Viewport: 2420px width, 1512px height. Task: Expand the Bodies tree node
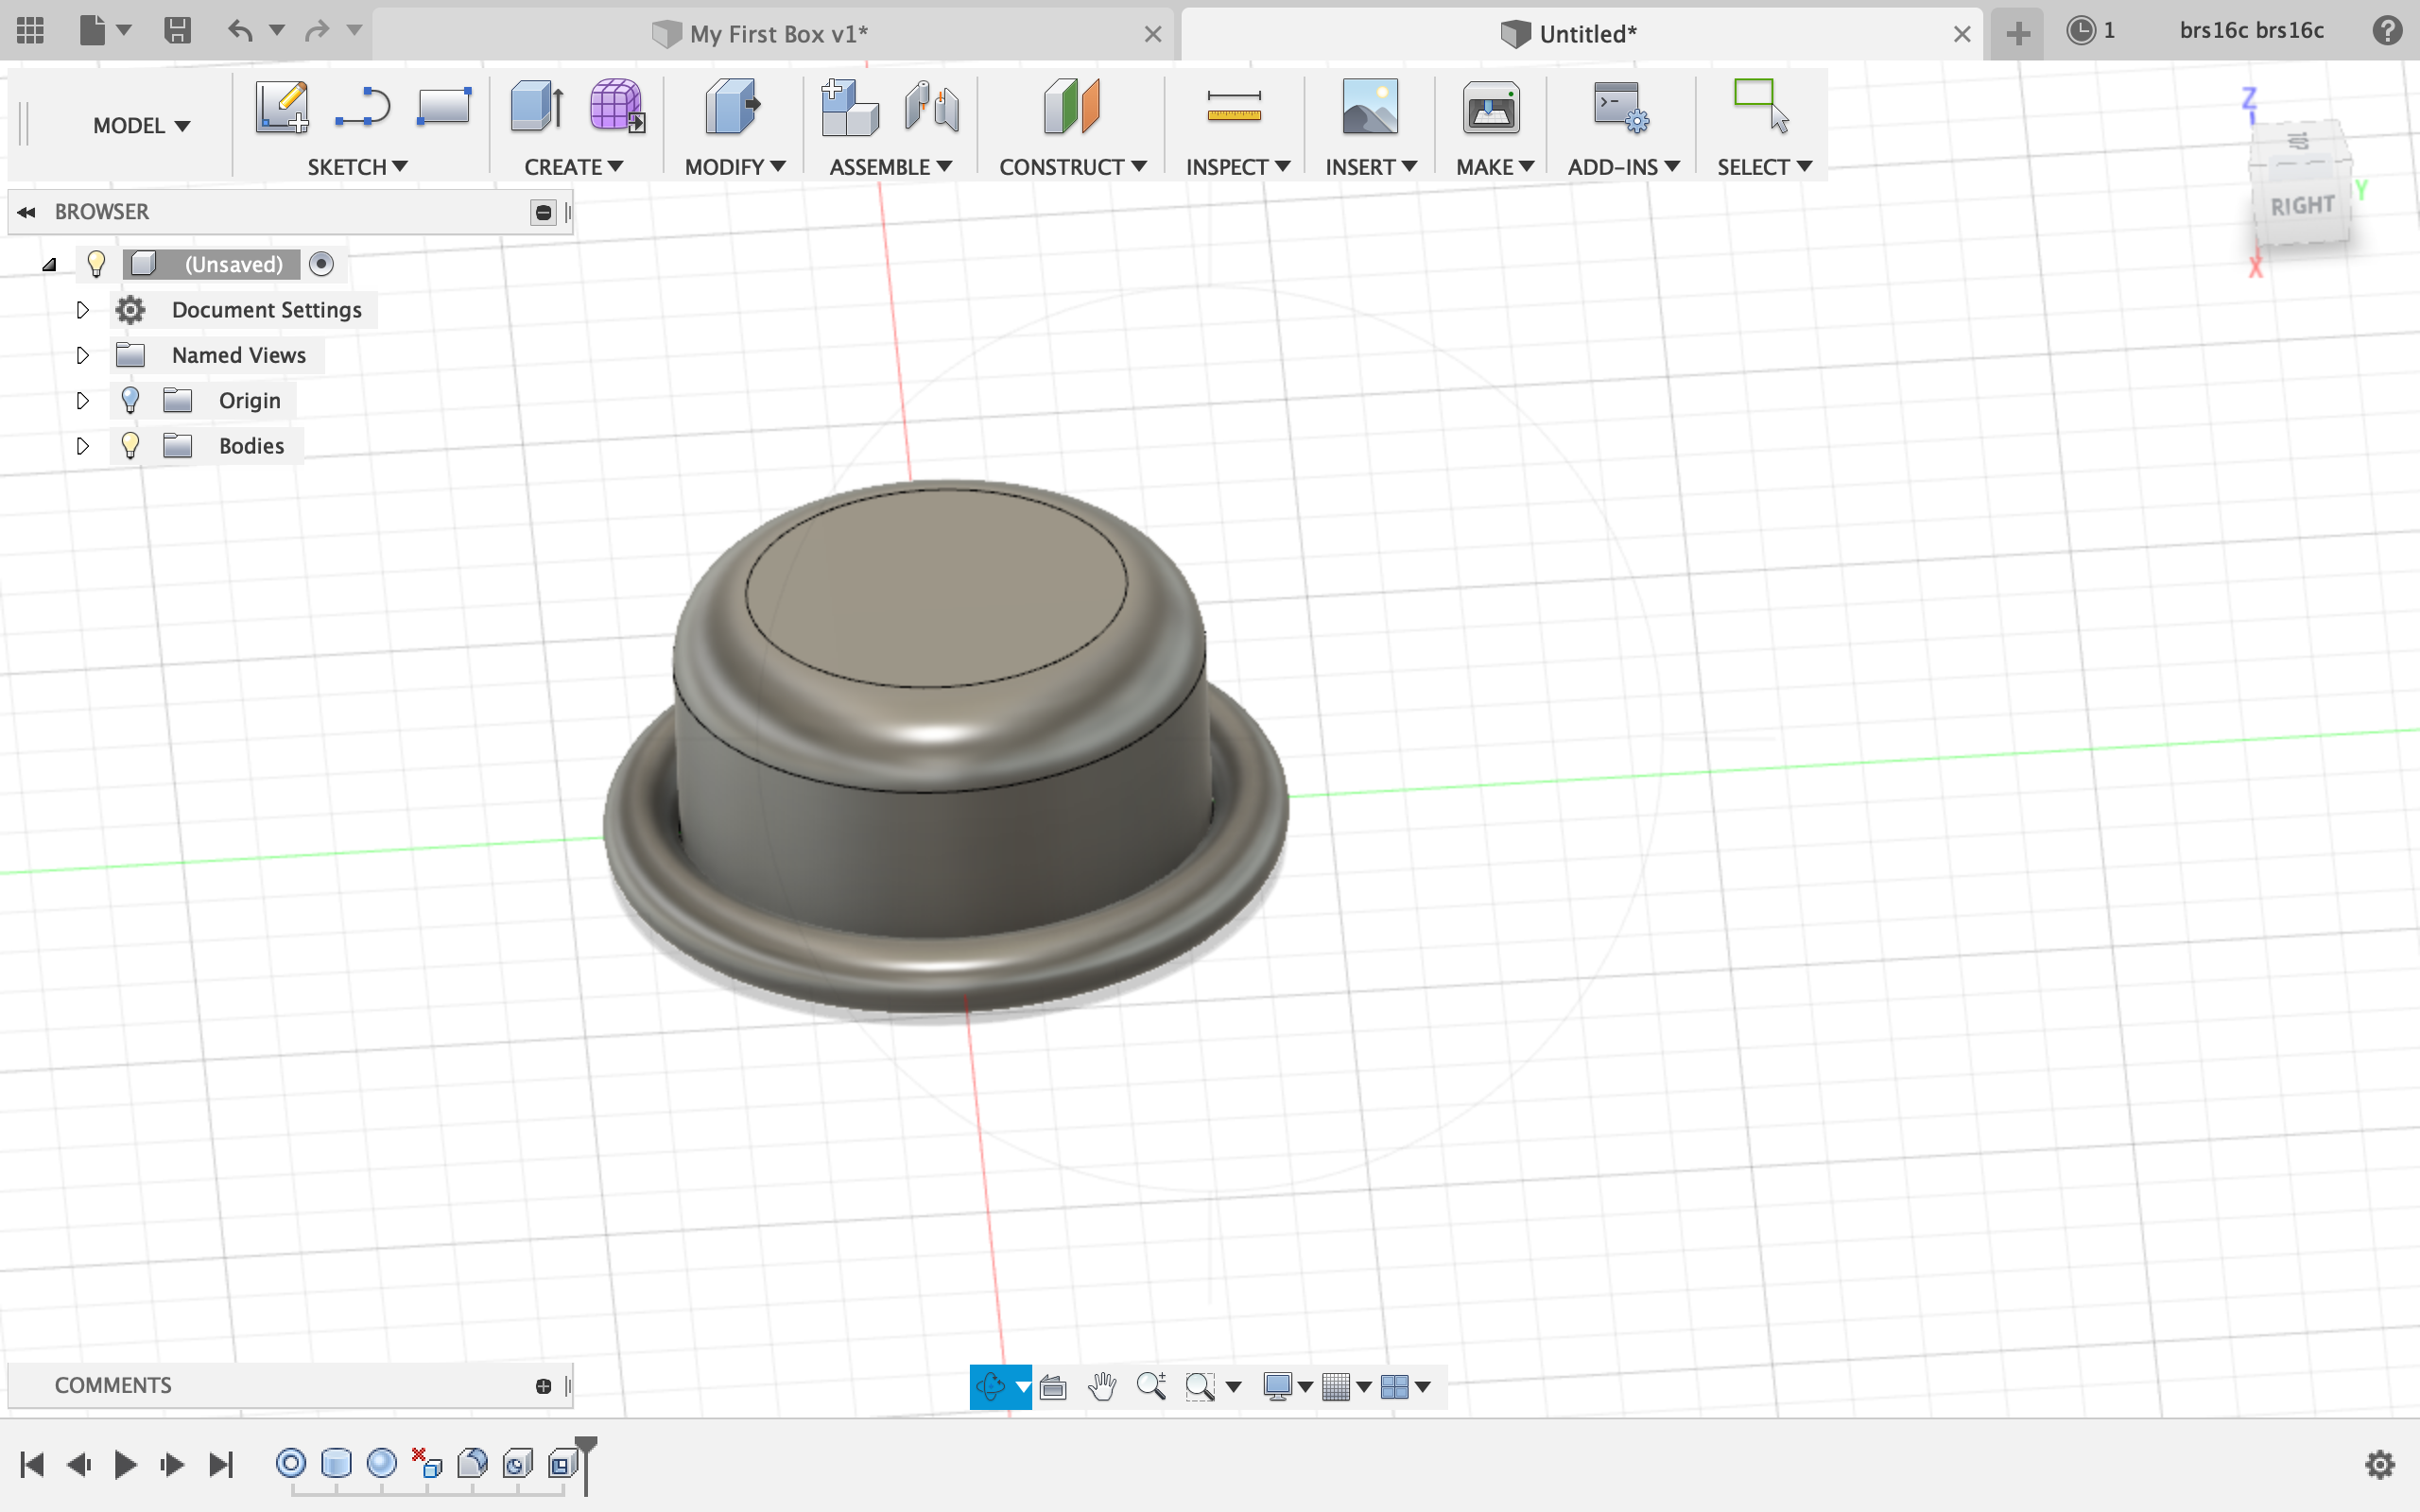[x=83, y=446]
